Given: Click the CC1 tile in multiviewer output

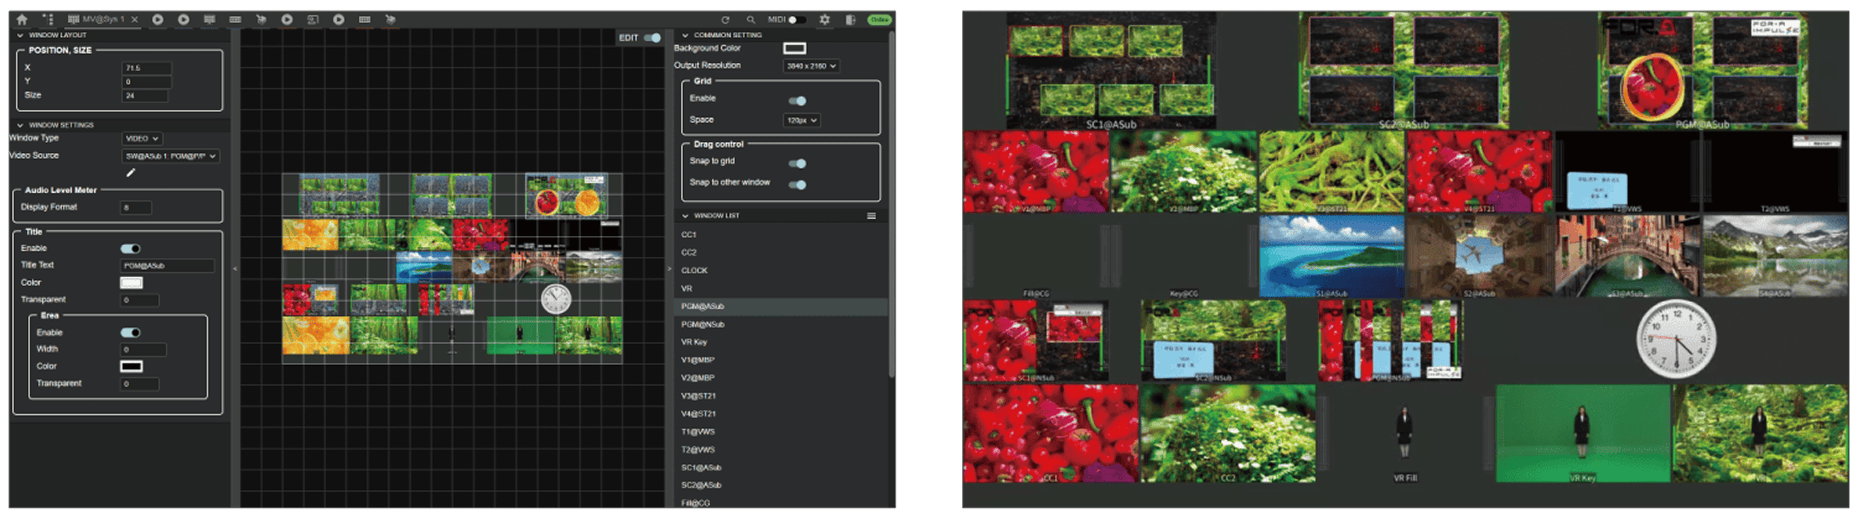Looking at the screenshot, I should pos(1050,434).
